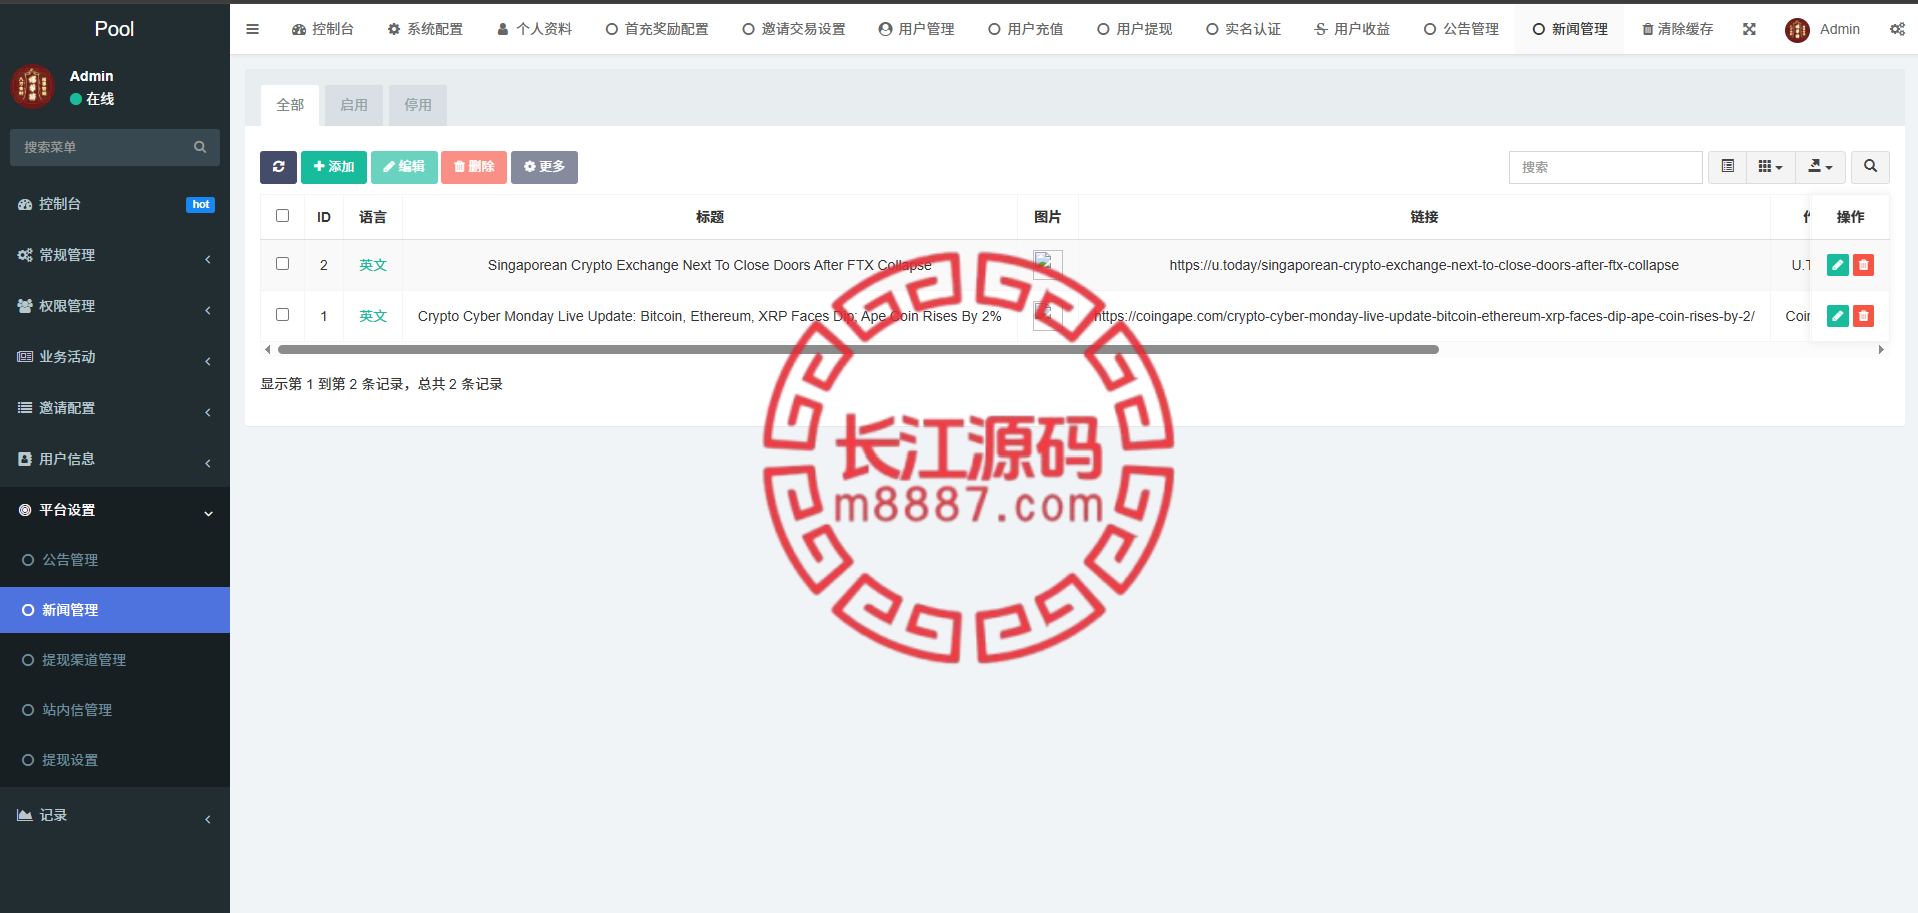The image size is (1918, 913).
Task: Delete the Crypto Cyber Monday row via trash icon
Action: pos(1863,316)
